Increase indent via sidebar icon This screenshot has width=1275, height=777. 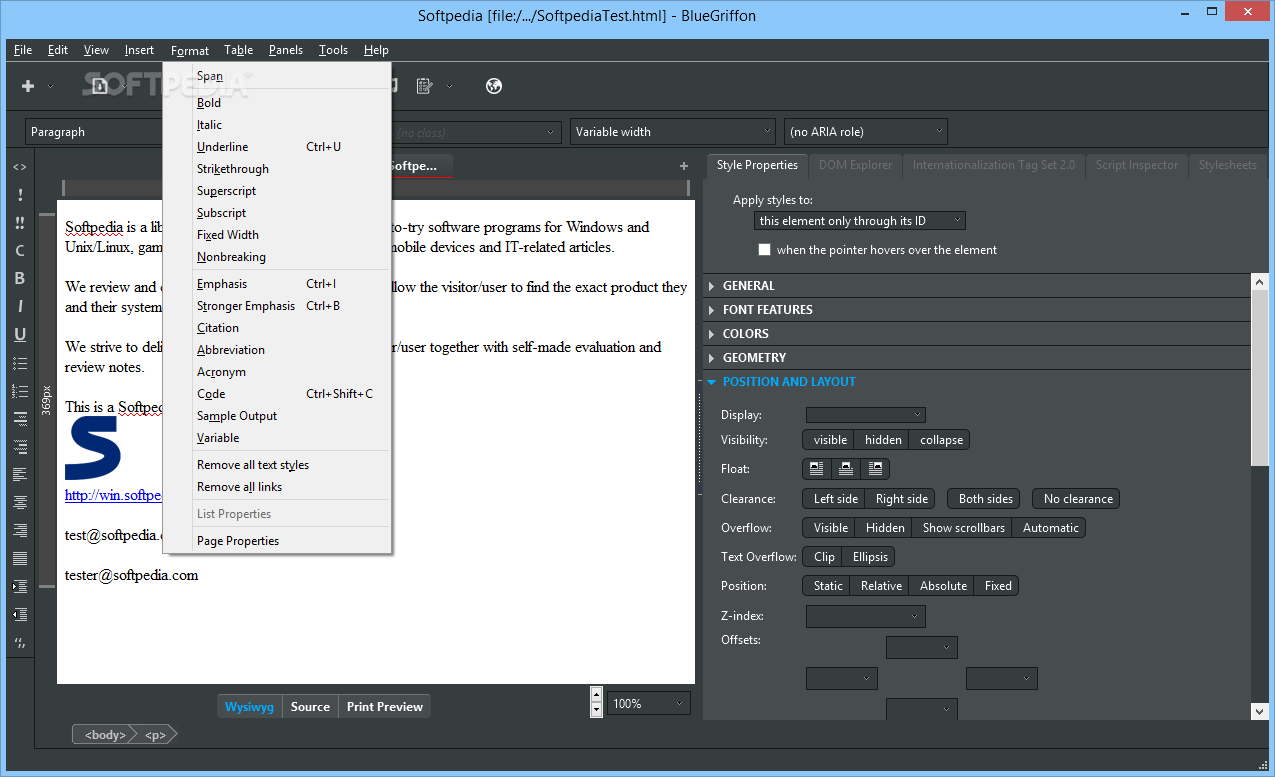(20, 586)
